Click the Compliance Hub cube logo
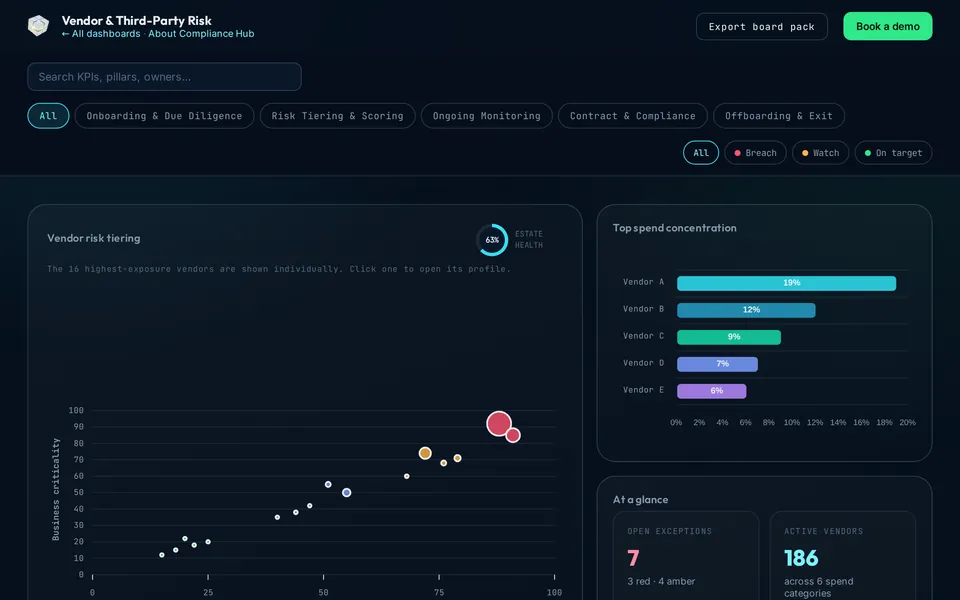This screenshot has height=600, width=960. pos(39,26)
